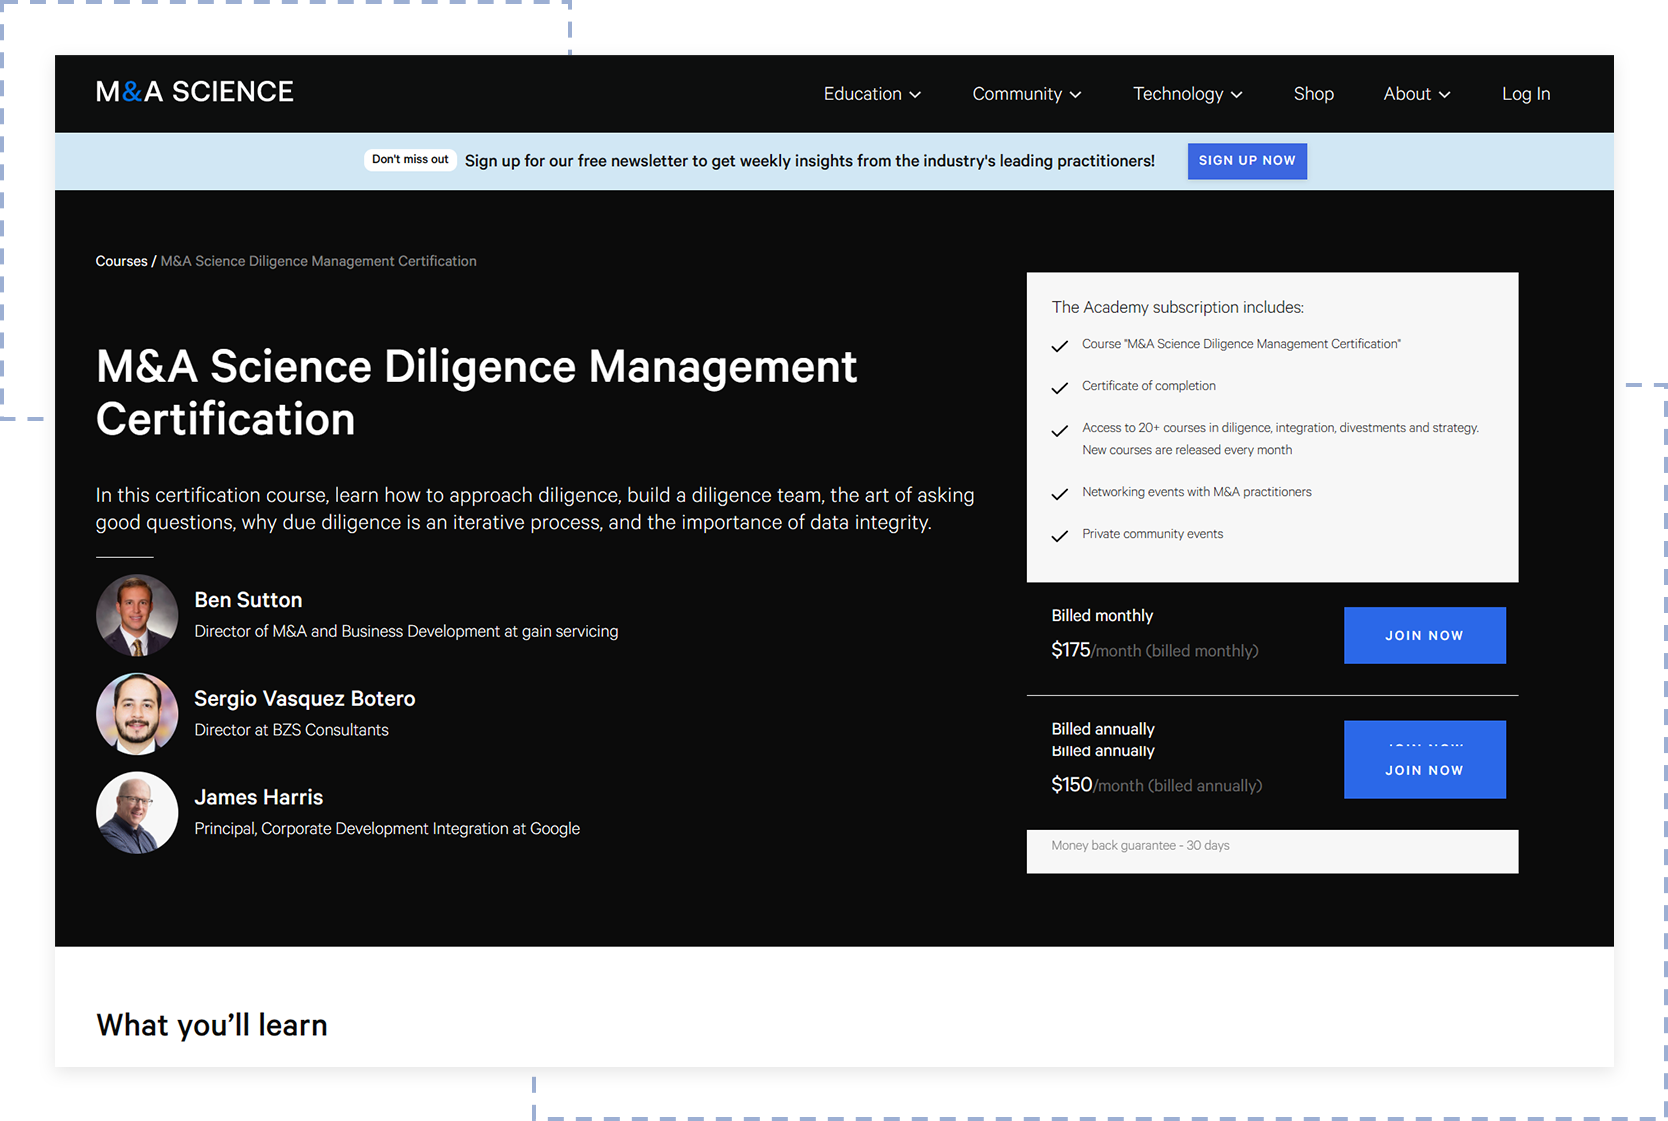This screenshot has width=1668, height=1121.
Task: Click the checkmark beside "Certificate of completion"
Action: click(1059, 389)
